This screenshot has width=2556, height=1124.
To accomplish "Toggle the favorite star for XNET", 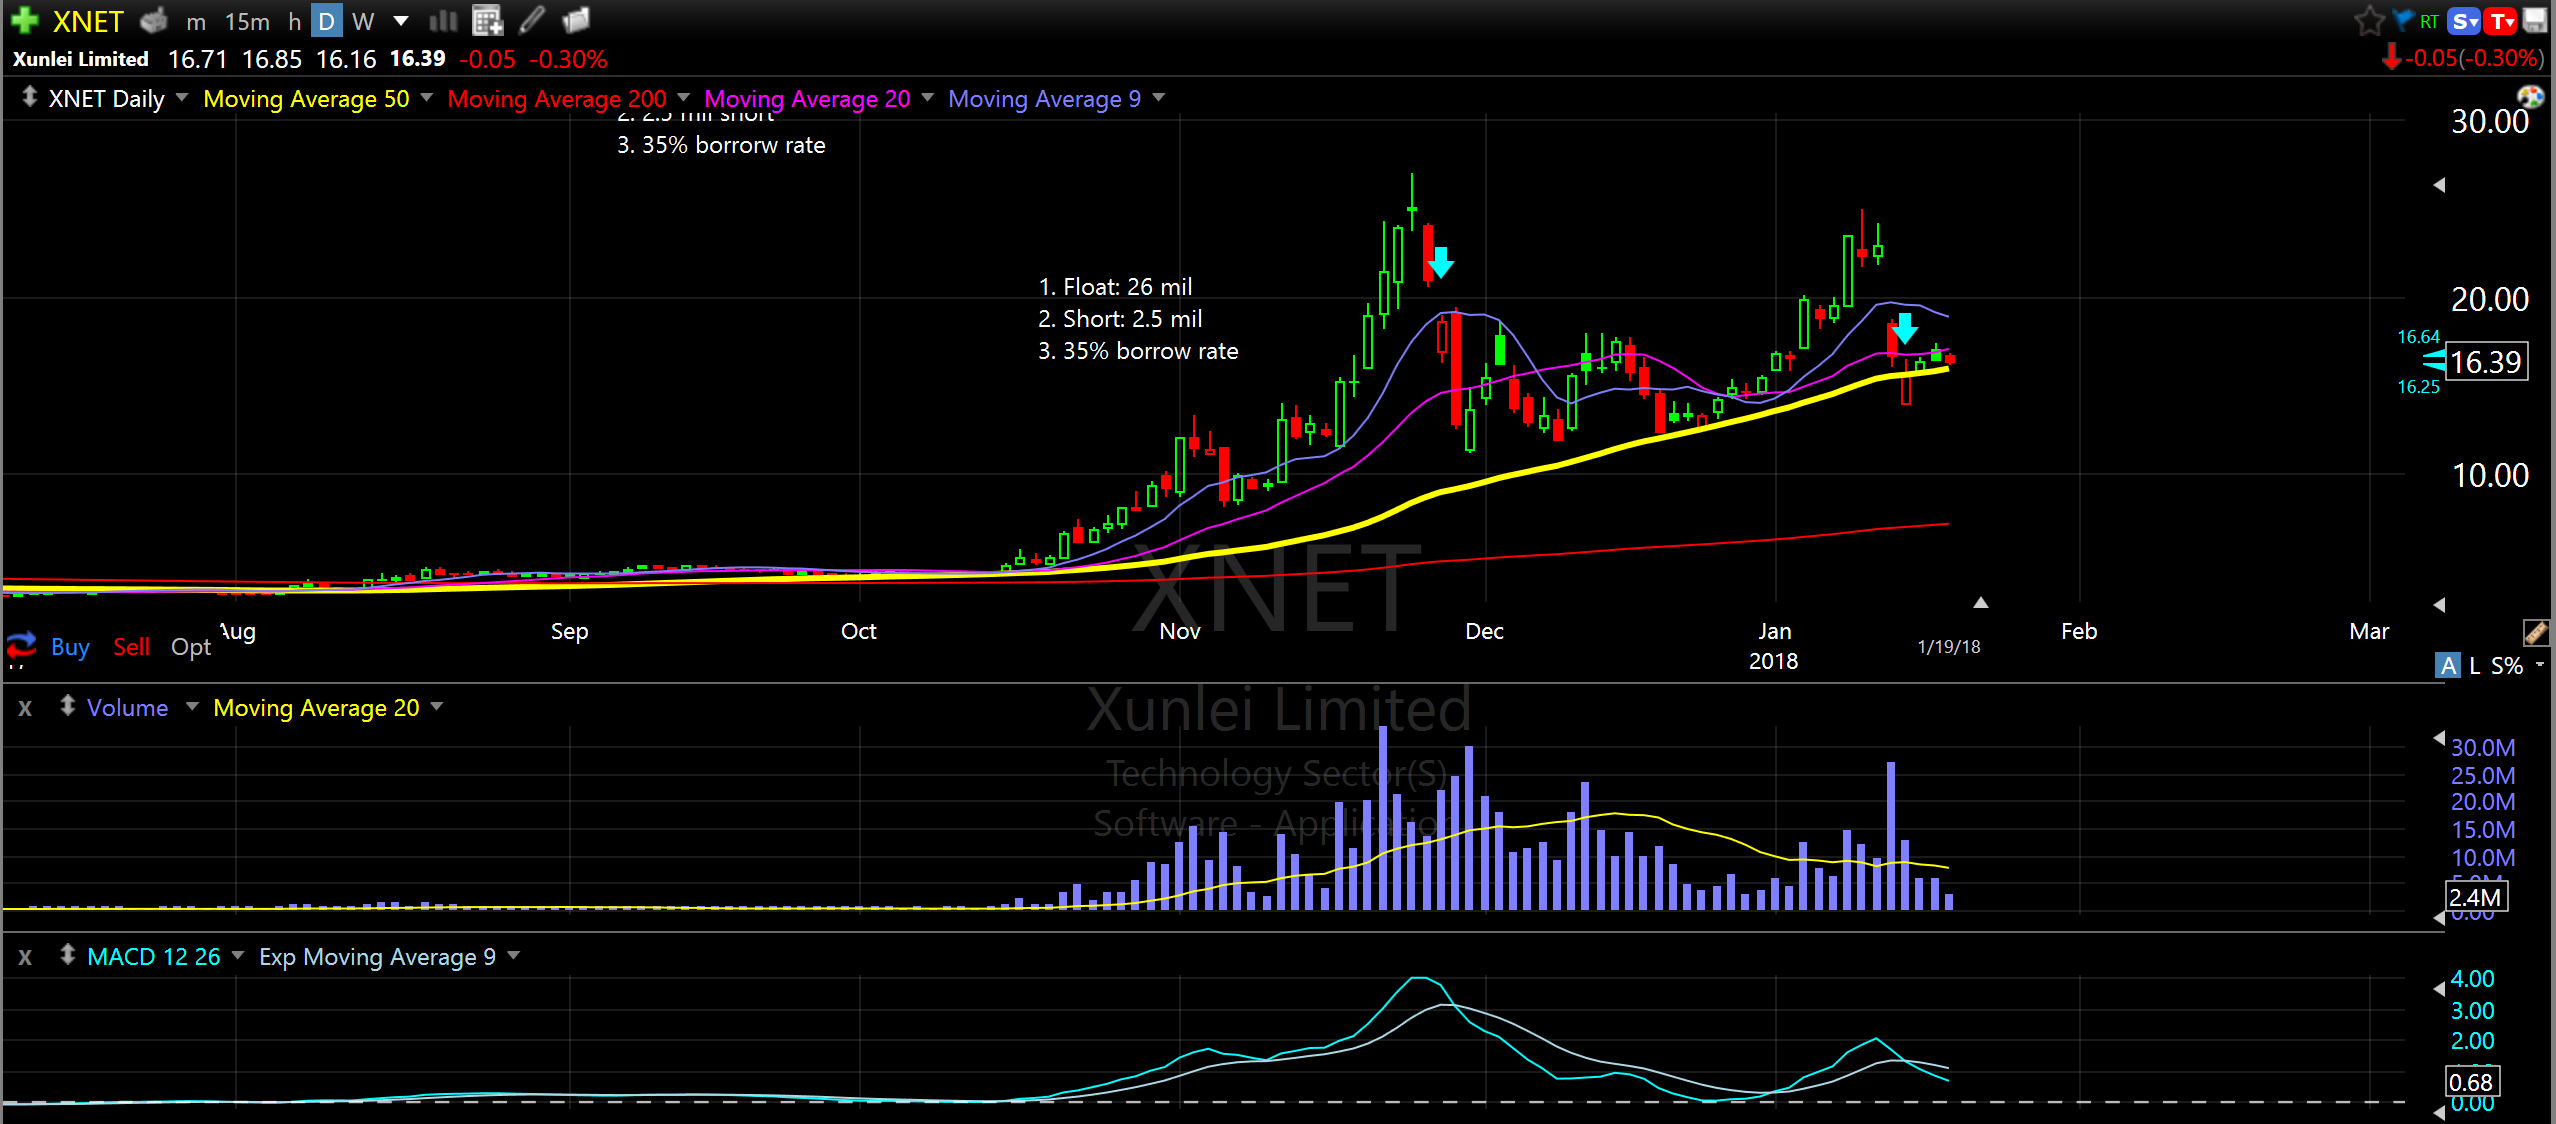I will point(2368,20).
